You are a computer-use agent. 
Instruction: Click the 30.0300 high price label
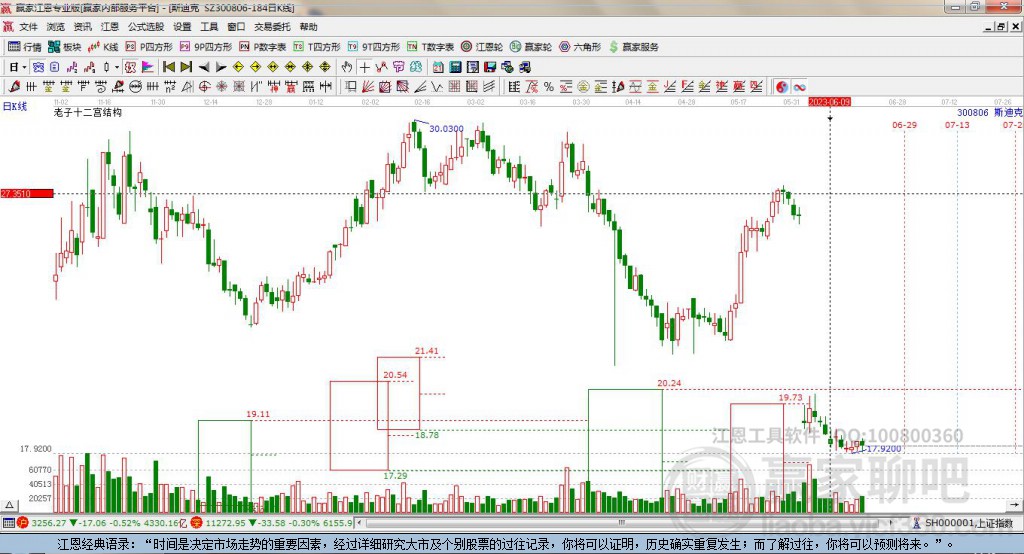click(446, 129)
